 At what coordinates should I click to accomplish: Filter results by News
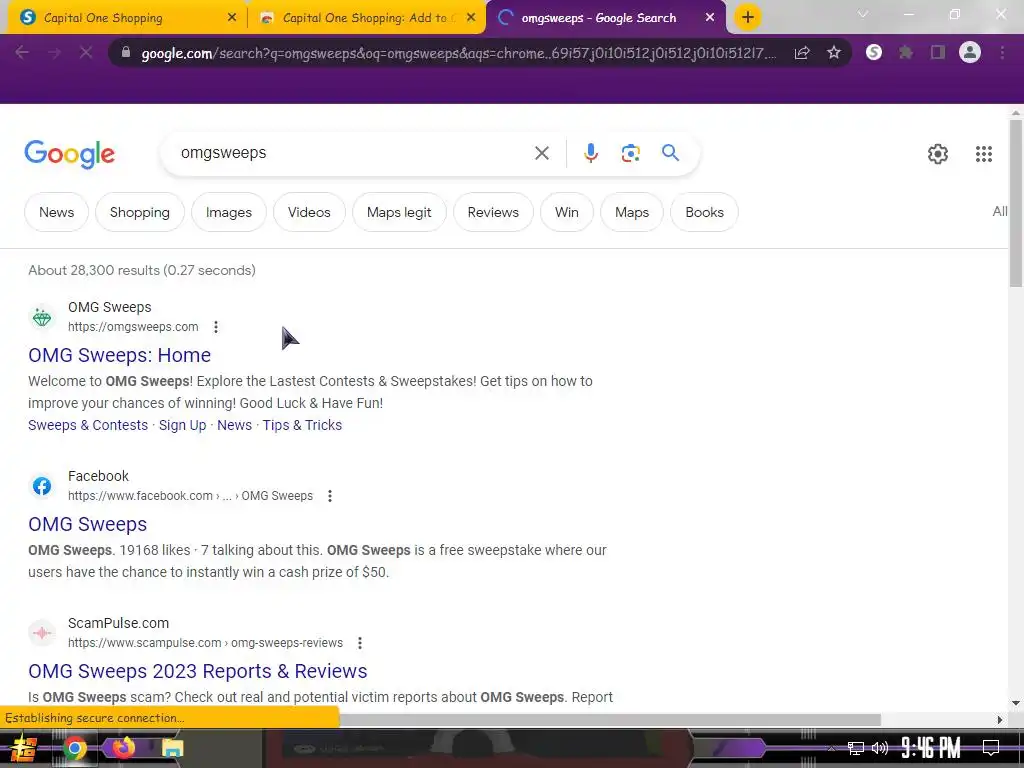56,212
